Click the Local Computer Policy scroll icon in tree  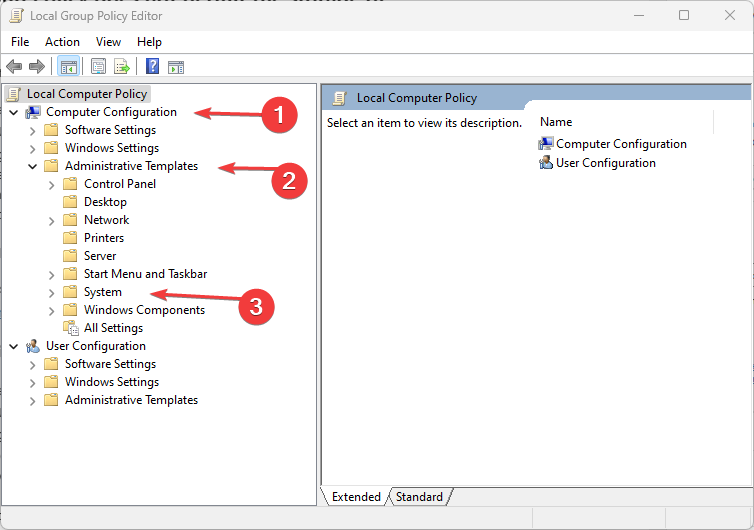coord(14,94)
